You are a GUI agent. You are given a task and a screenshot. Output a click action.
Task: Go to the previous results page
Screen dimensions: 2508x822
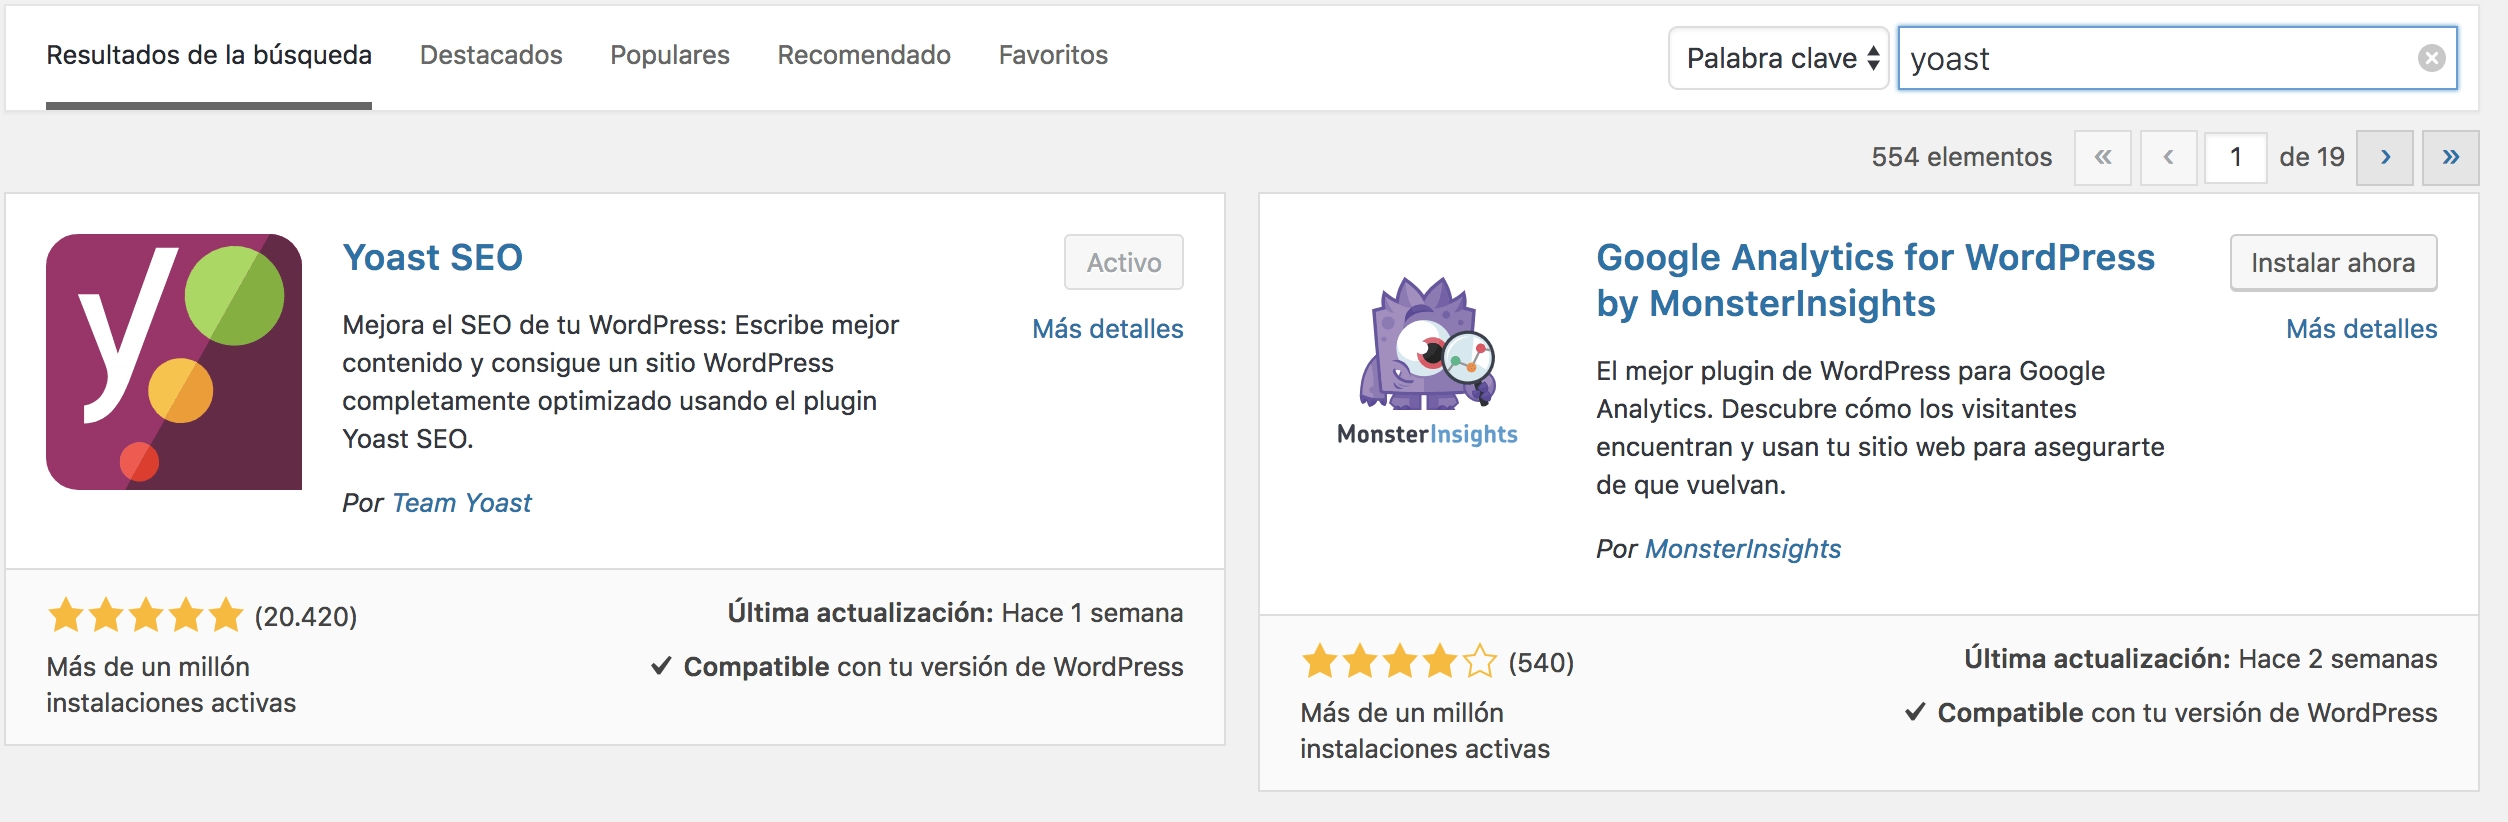(2168, 157)
